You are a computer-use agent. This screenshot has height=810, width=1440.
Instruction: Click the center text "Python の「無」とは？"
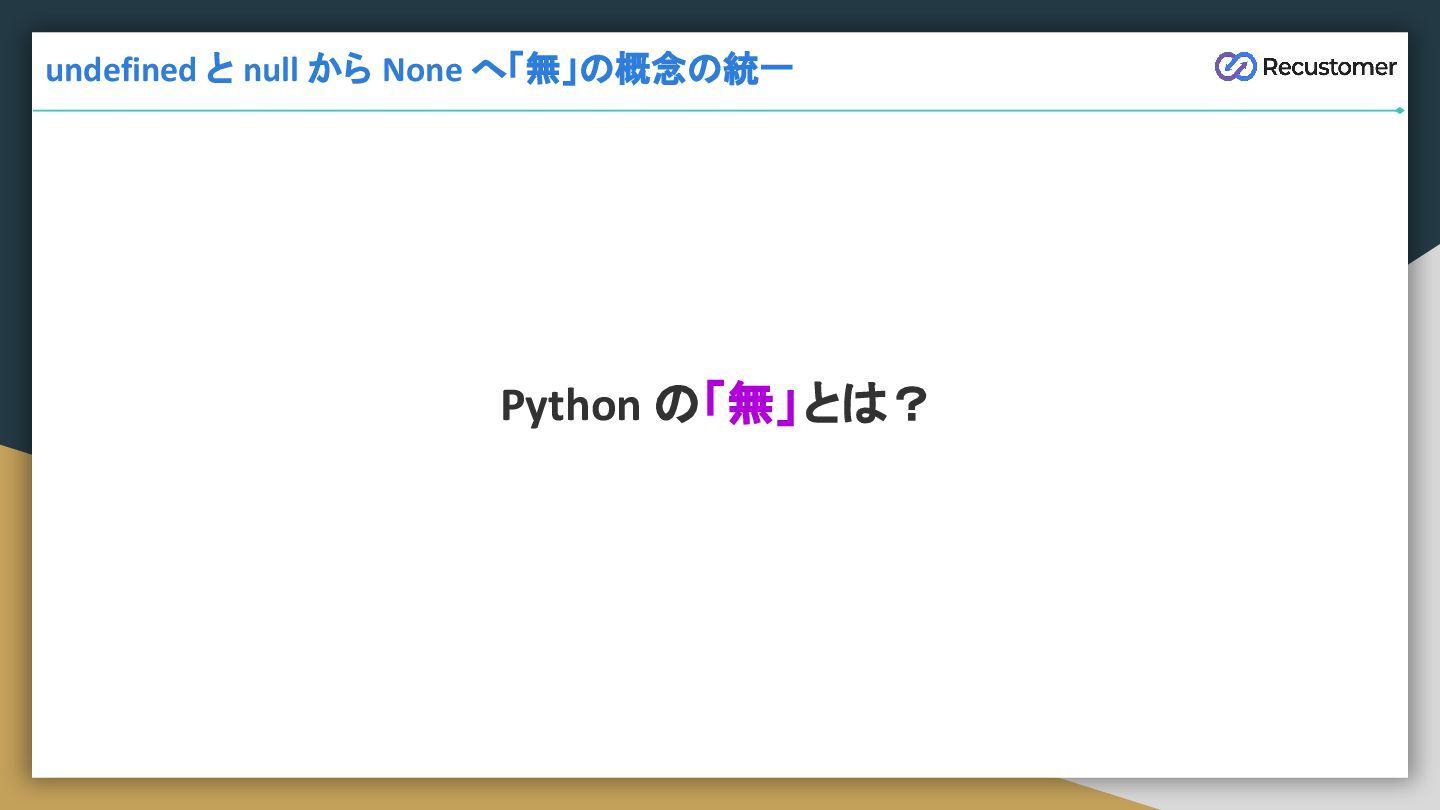tap(715, 405)
